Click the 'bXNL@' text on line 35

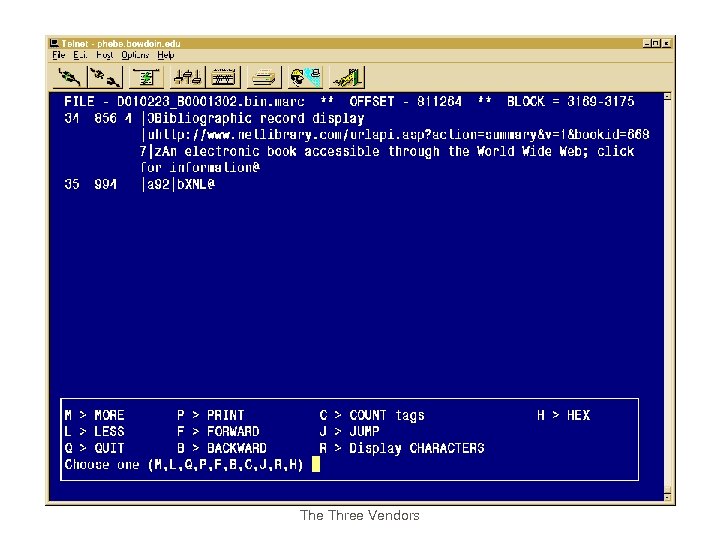pyautogui.click(x=196, y=185)
